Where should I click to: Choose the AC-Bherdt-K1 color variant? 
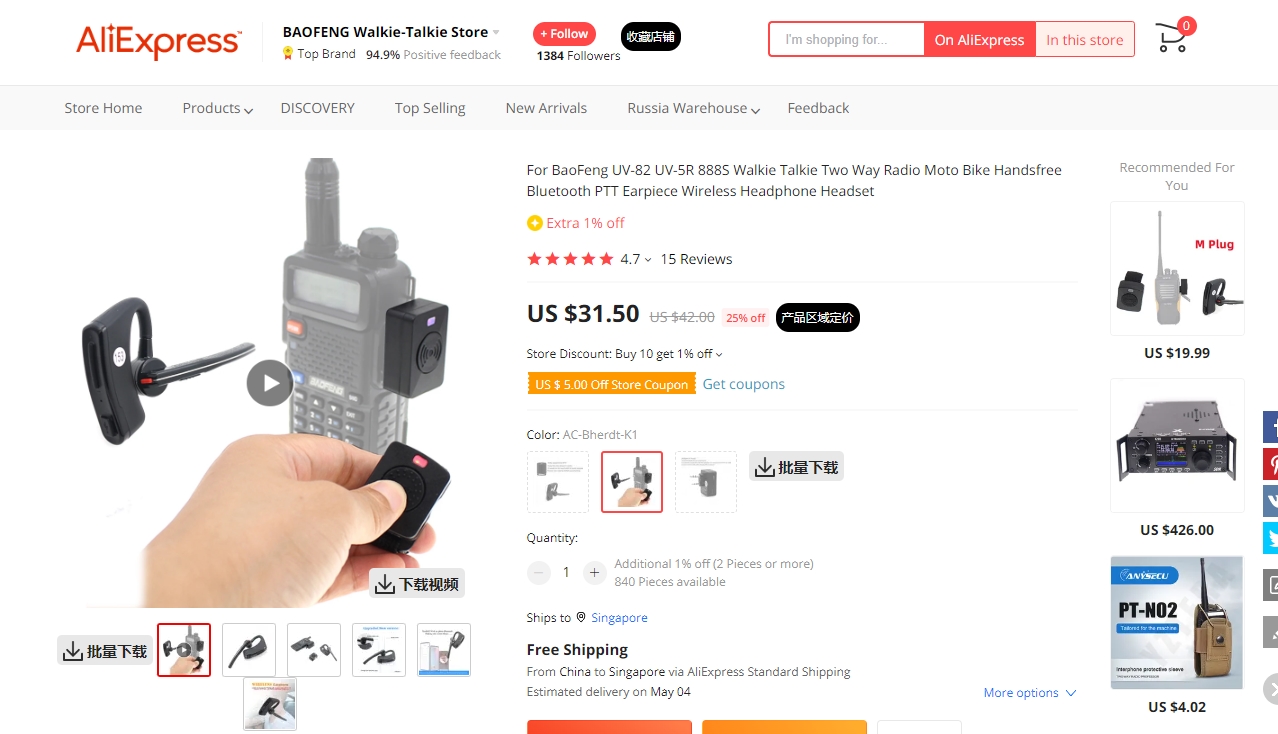point(632,482)
